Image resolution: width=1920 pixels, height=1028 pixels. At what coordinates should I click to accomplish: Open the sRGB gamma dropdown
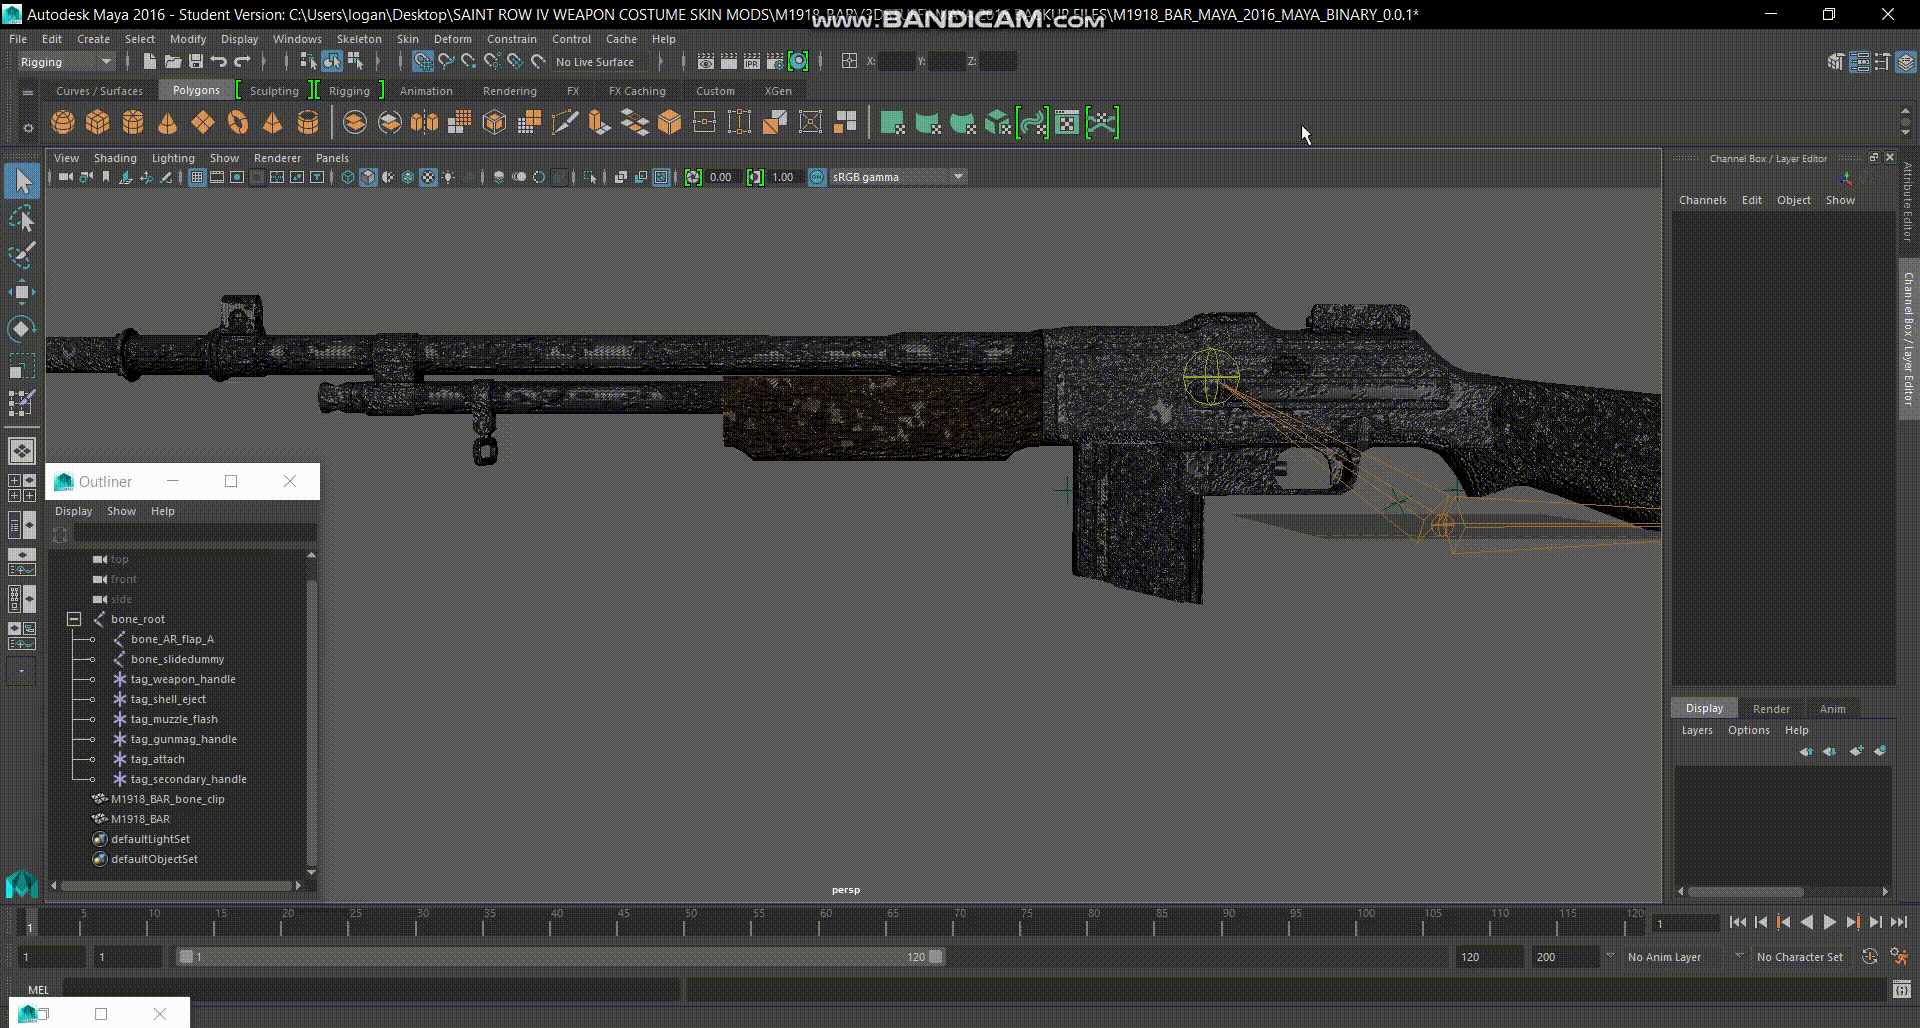click(897, 177)
